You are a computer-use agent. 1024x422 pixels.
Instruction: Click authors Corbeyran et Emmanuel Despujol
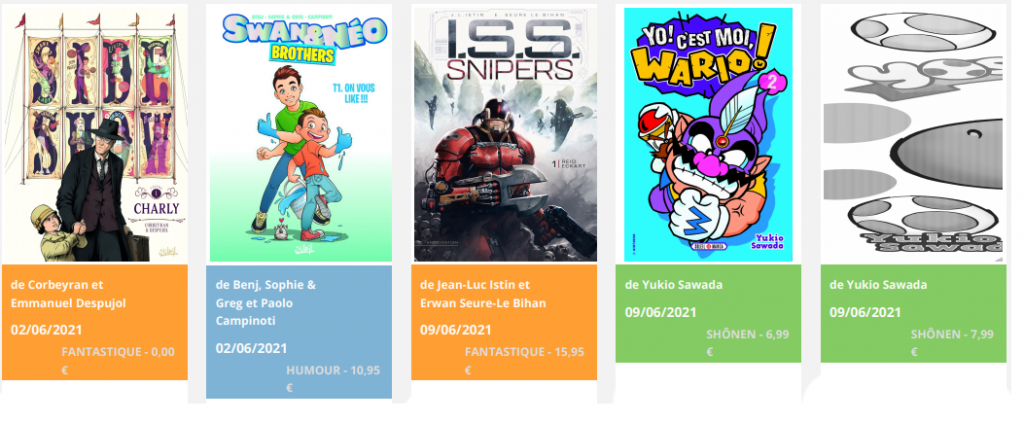click(69, 294)
